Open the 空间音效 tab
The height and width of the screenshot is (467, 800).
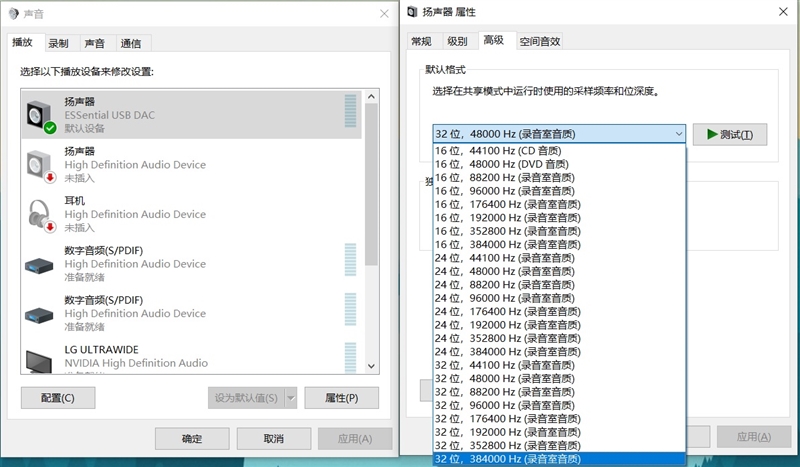[x=540, y=42]
